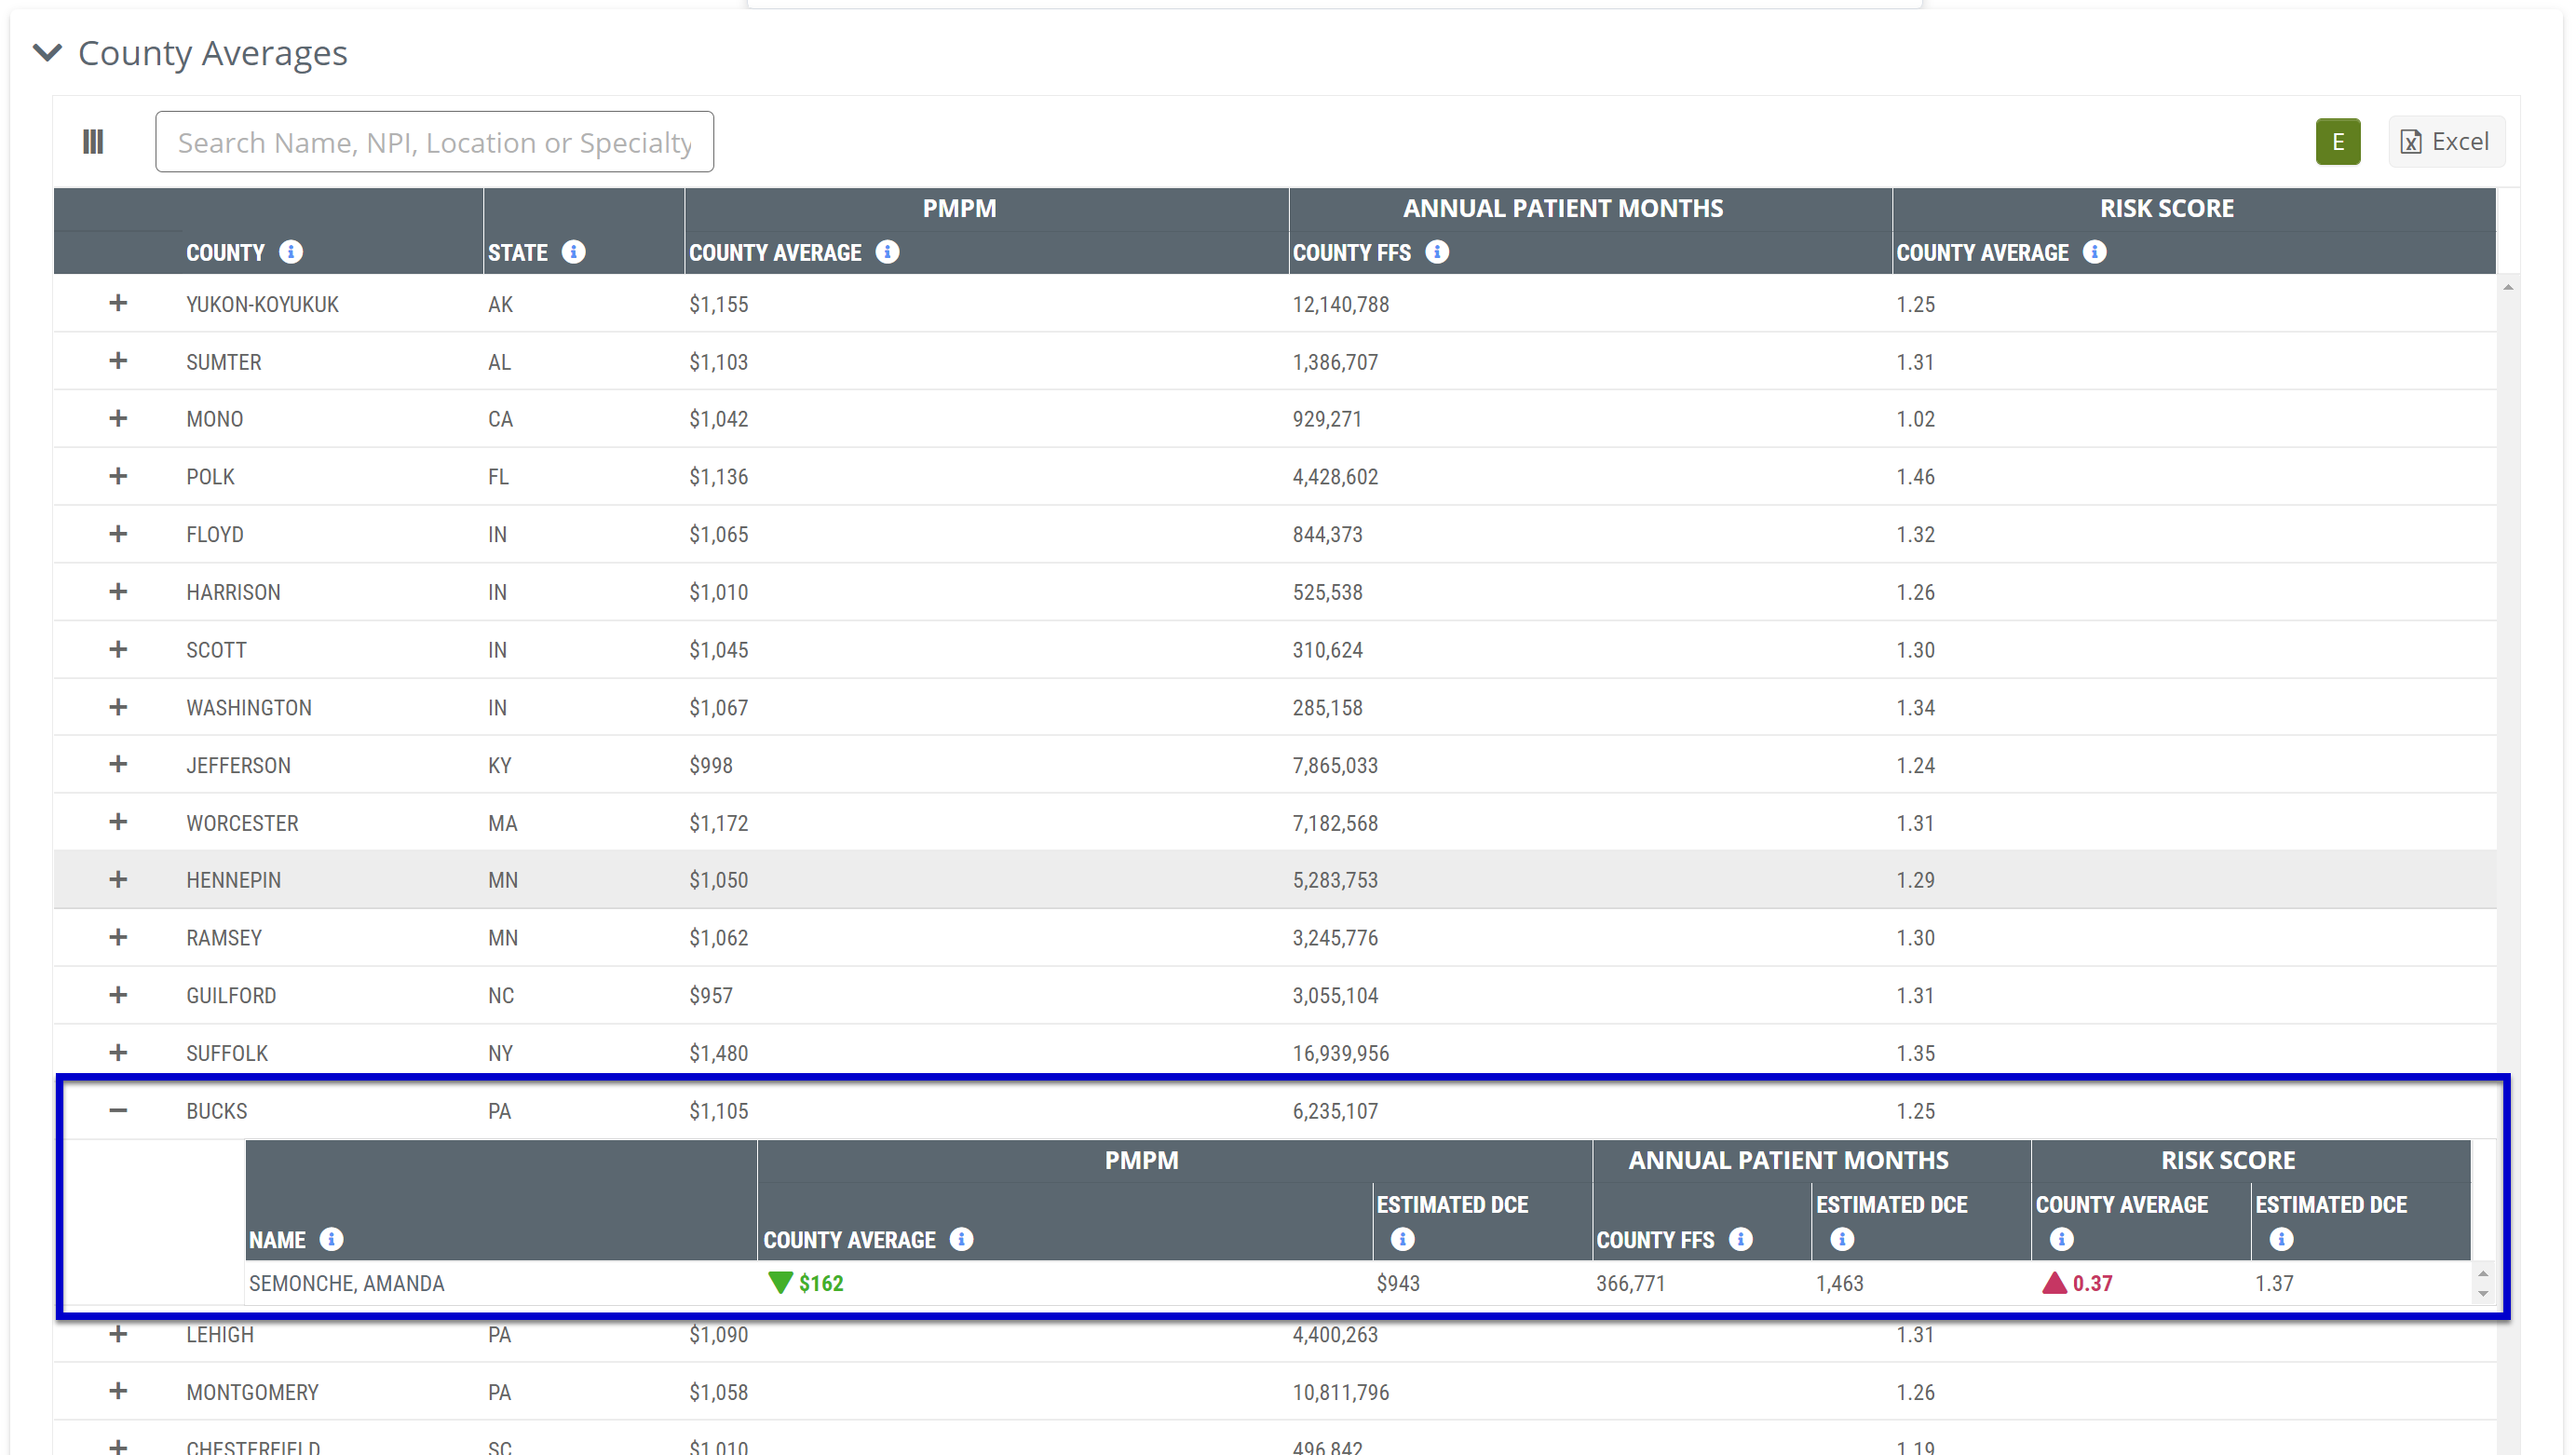Select the SEMONCHE, AMANDA name cell
This screenshot has height=1455, width=2576.
346,1283
